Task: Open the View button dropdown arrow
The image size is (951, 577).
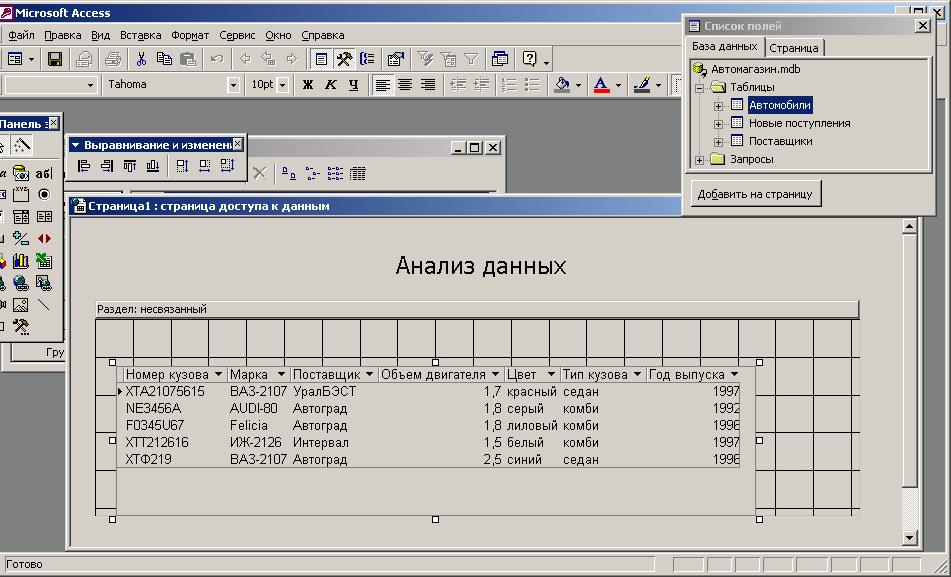Action: 32,59
